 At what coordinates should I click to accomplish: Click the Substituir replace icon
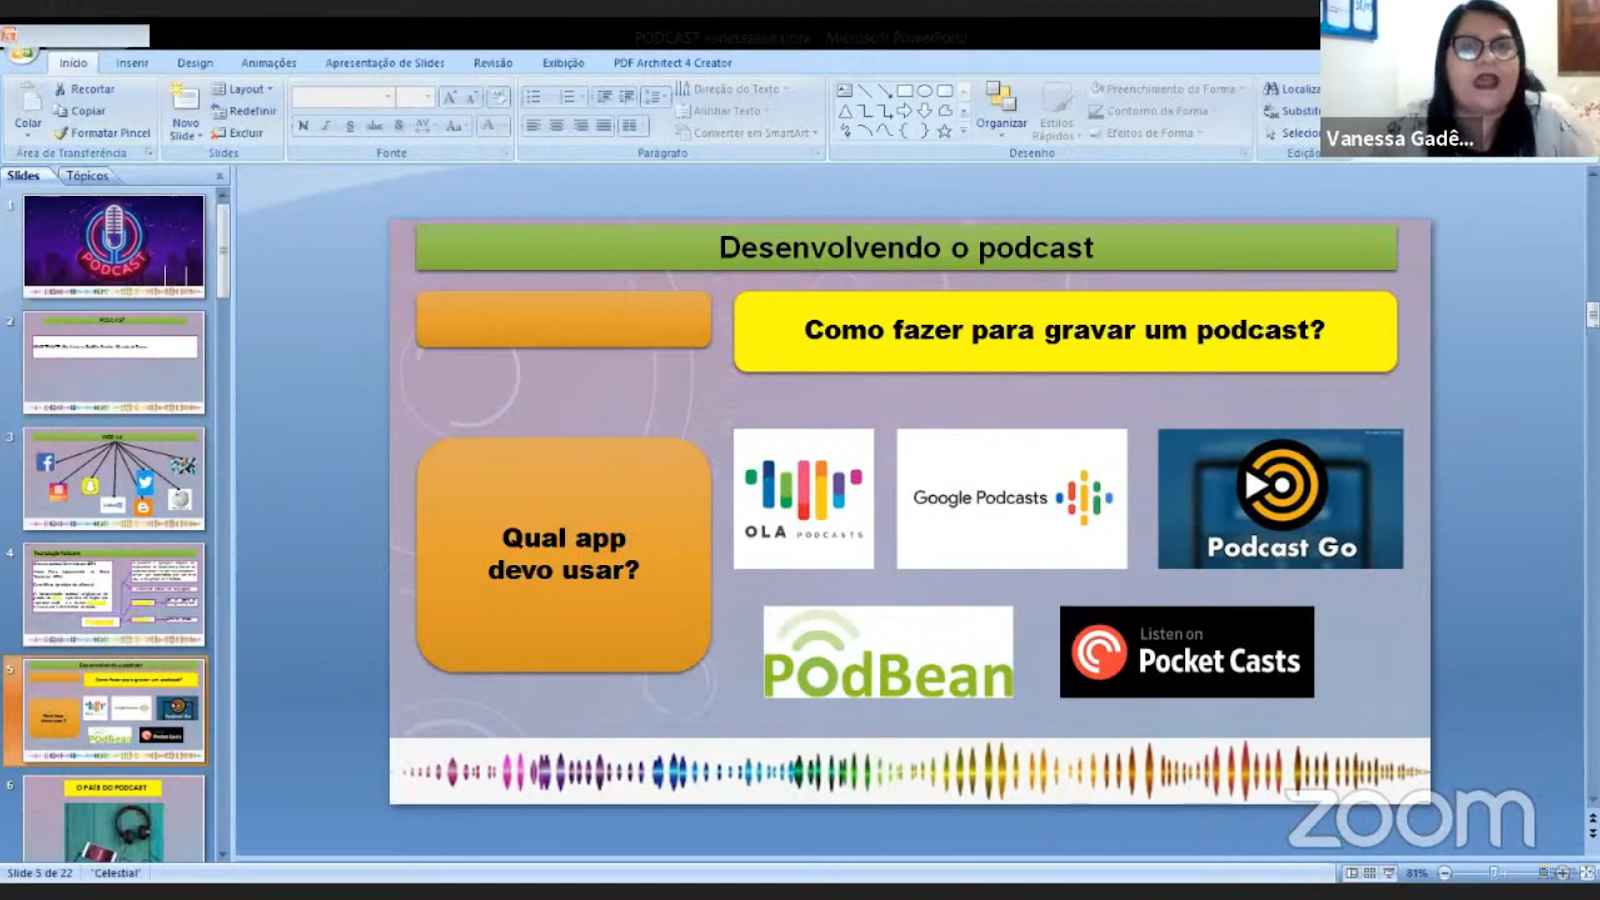[x=1271, y=111]
